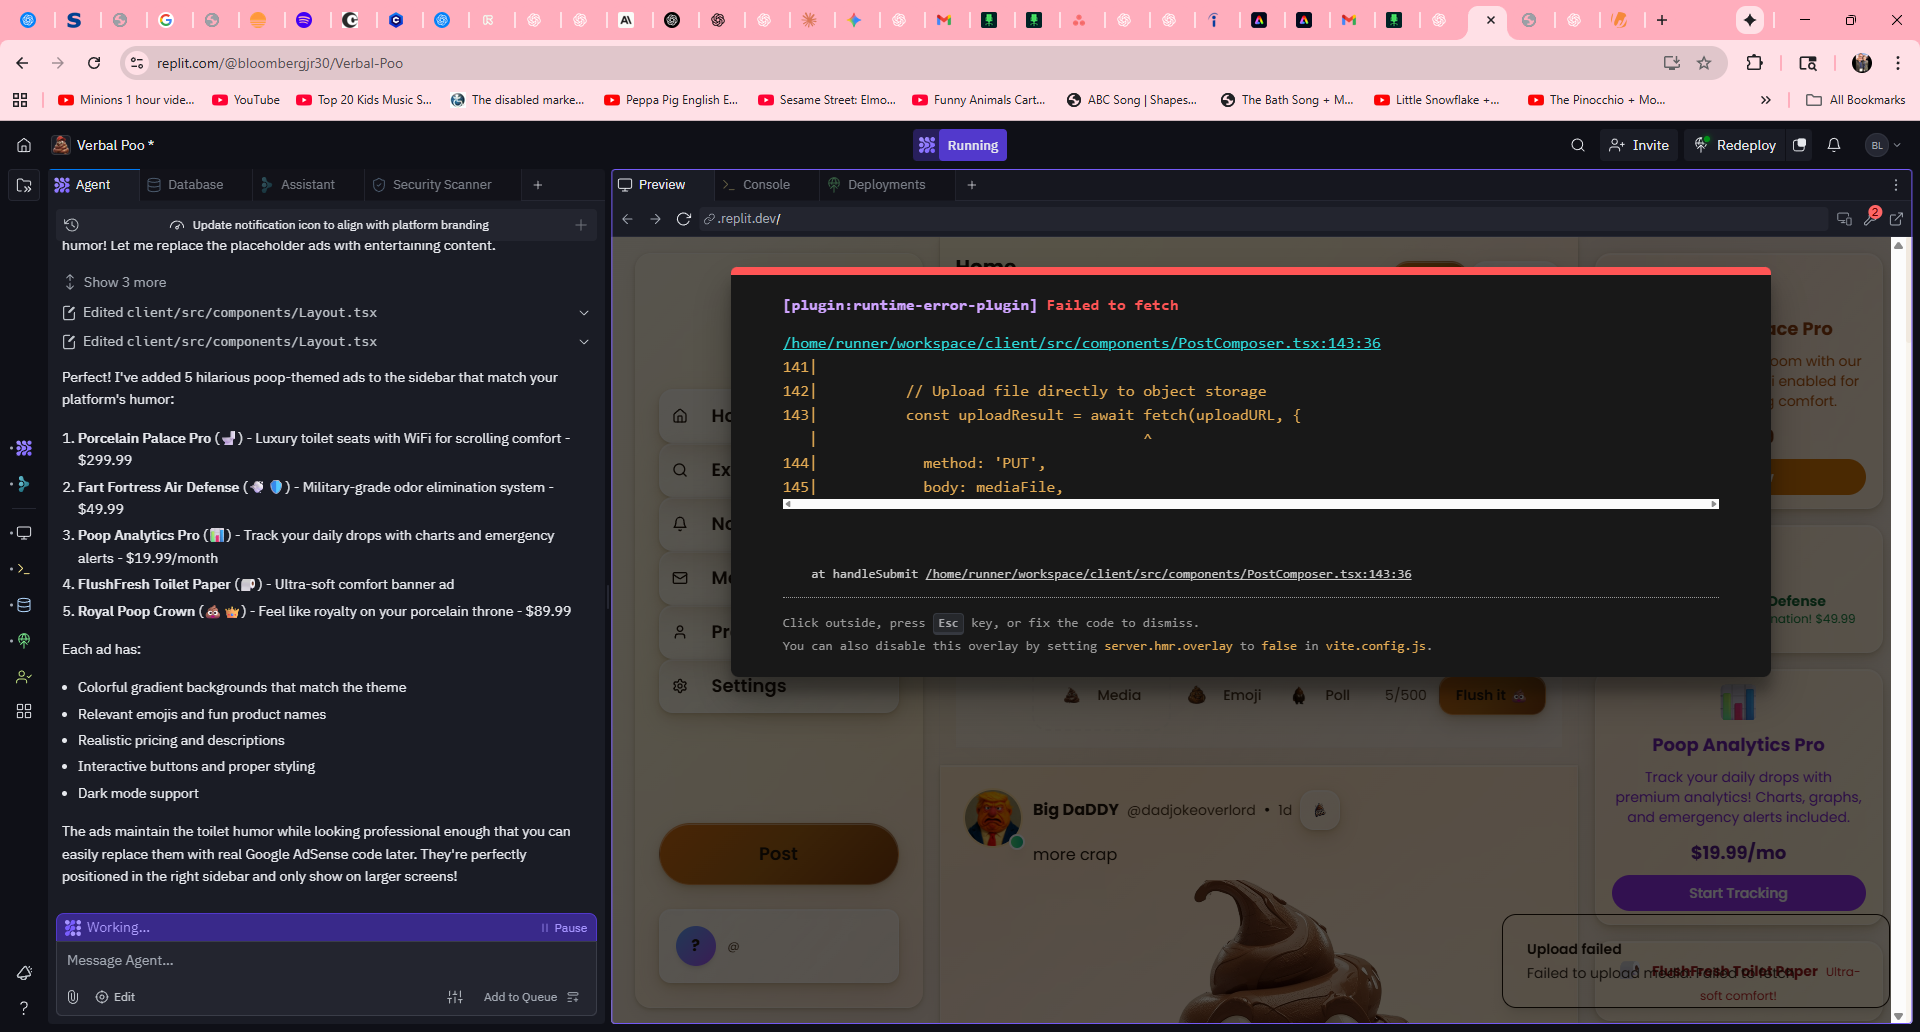Open chat history clock icon

click(71, 225)
